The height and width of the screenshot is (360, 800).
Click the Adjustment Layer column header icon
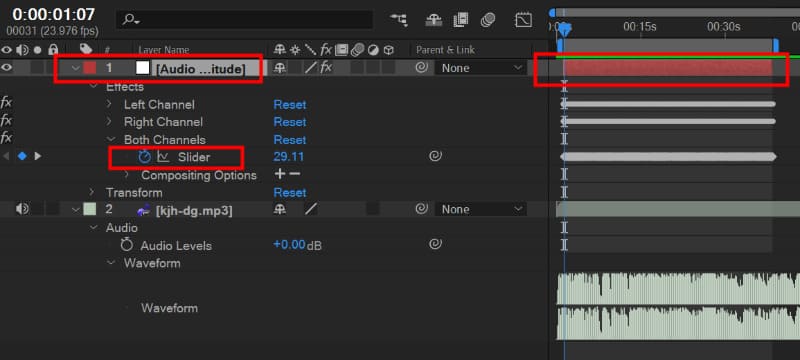(373, 49)
